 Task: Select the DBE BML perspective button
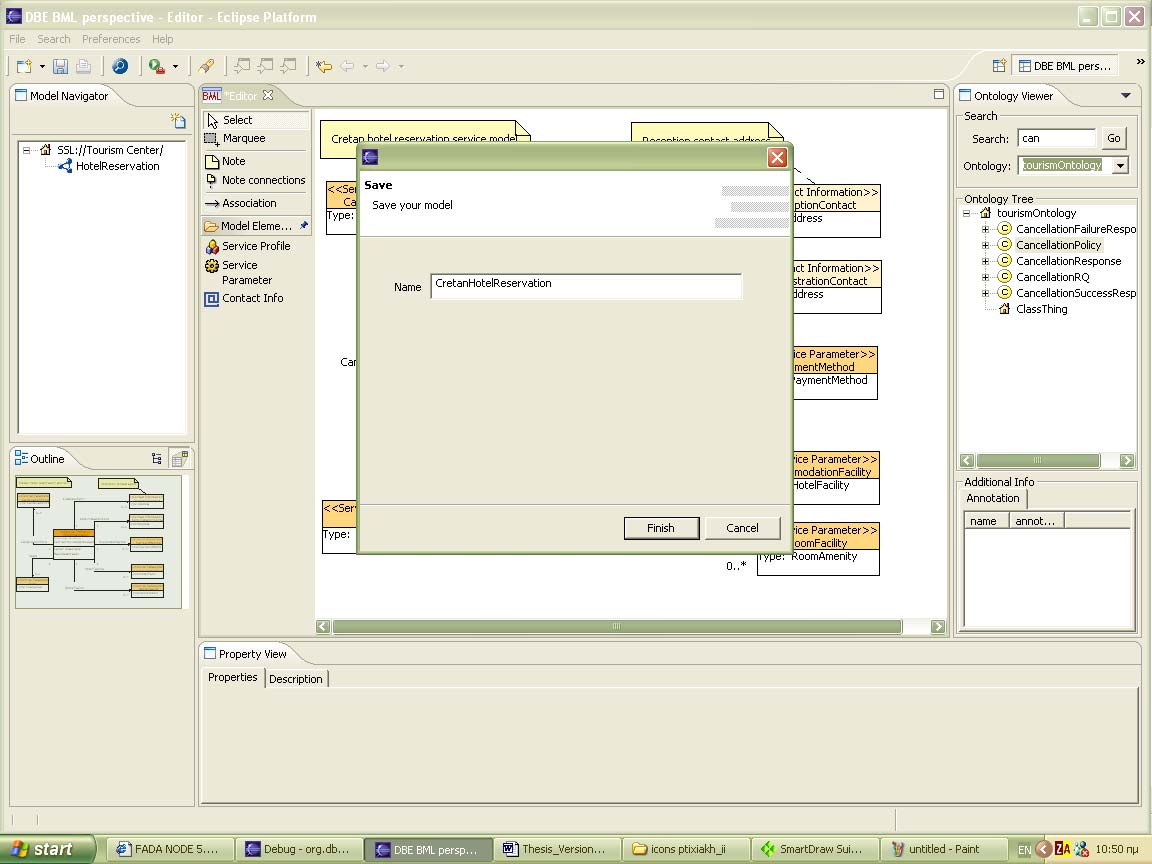pos(1065,66)
